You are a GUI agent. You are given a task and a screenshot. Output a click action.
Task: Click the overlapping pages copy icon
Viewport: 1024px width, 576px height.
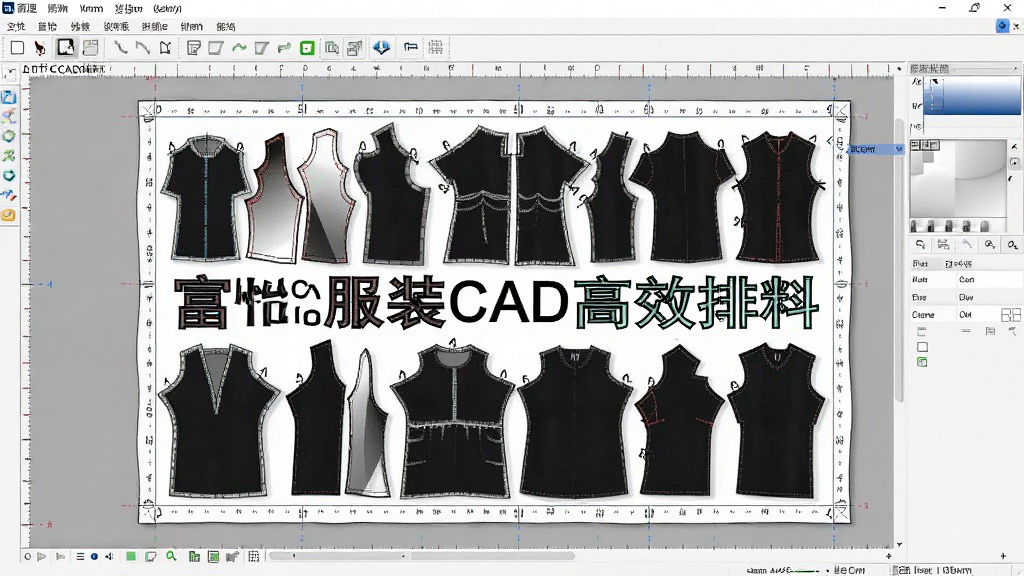click(332, 48)
